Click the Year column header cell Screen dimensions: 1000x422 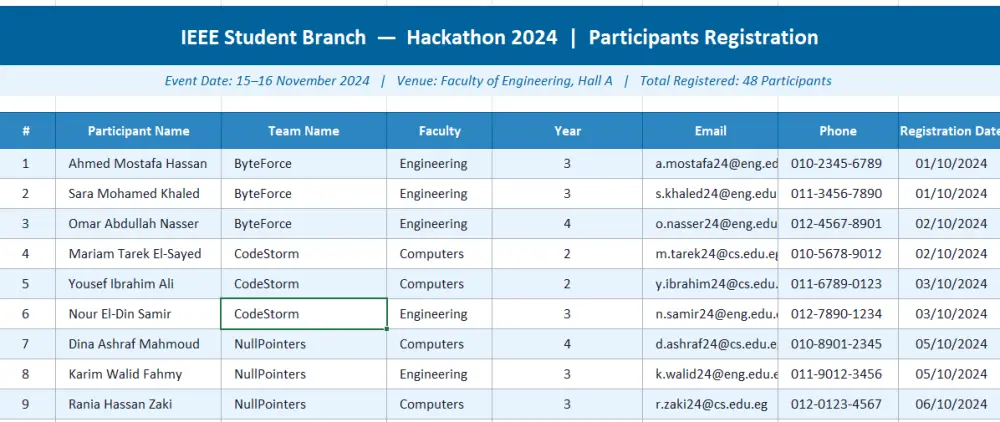(567, 131)
